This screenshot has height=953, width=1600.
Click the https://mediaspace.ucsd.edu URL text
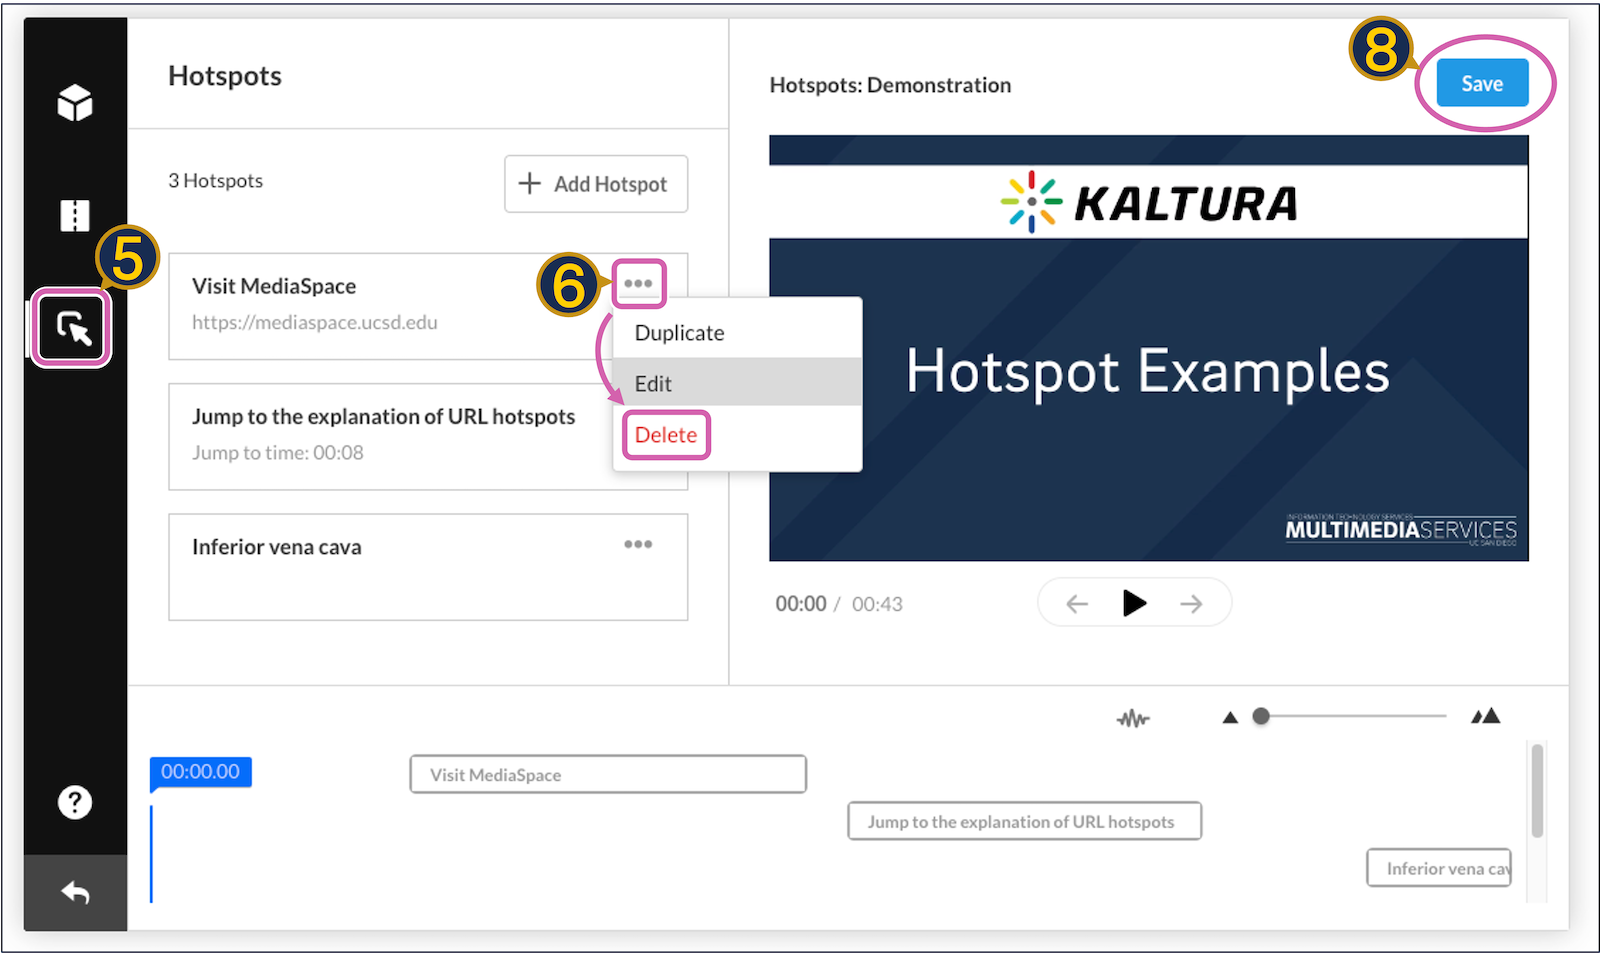click(315, 322)
